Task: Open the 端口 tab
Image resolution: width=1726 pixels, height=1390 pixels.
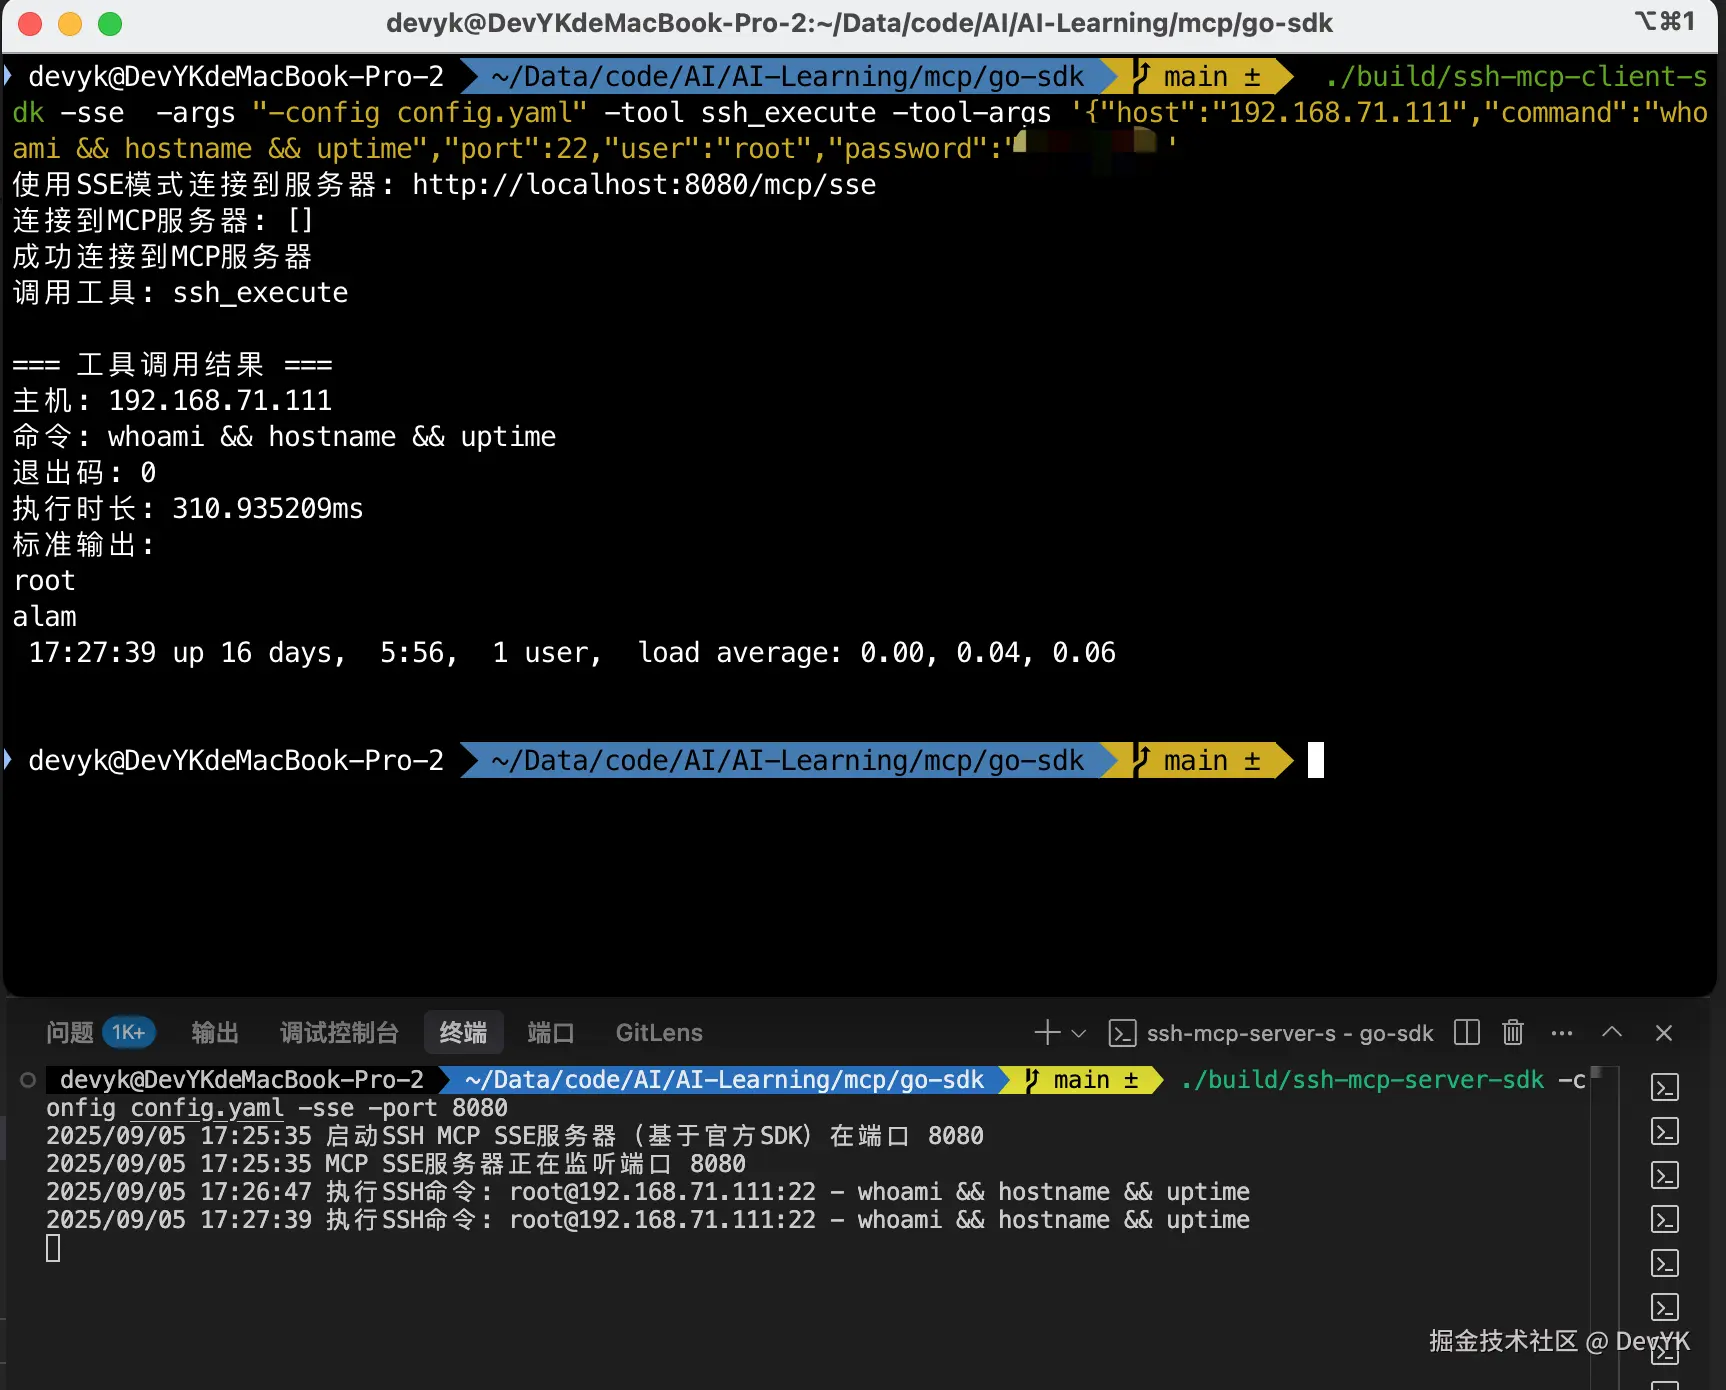Action: coord(551,1033)
